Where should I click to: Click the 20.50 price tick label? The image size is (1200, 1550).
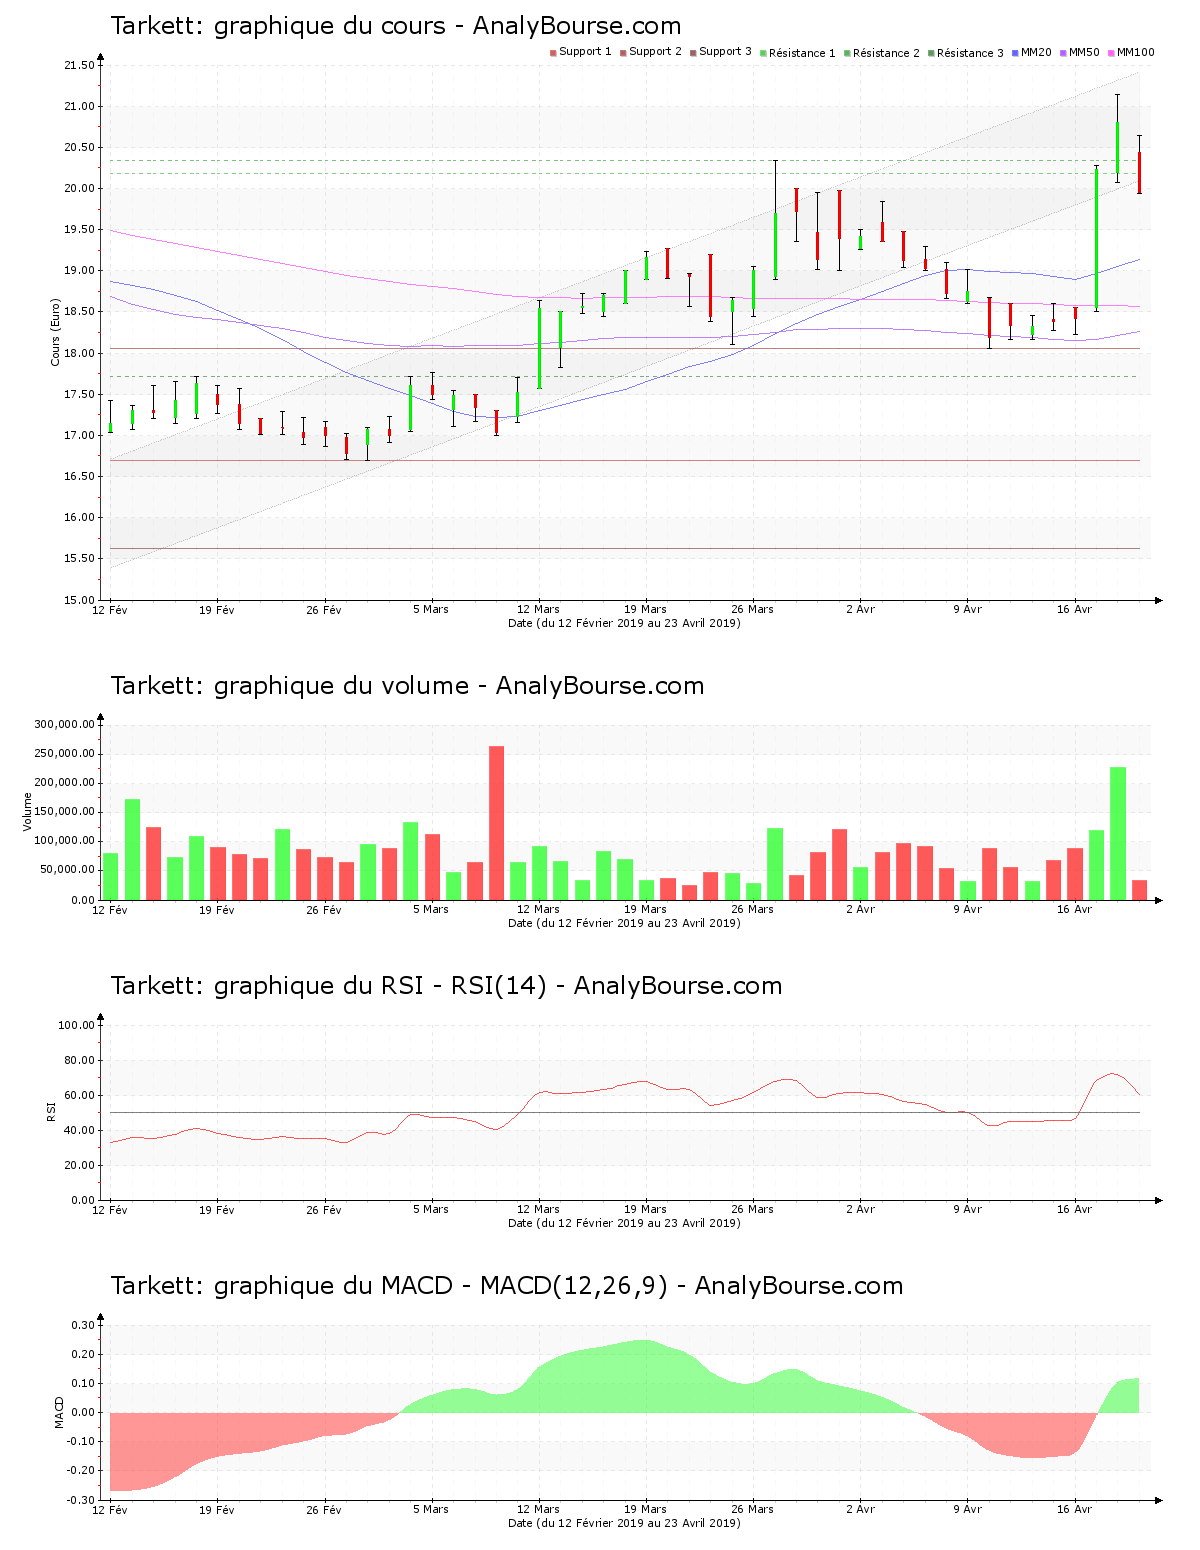point(79,148)
